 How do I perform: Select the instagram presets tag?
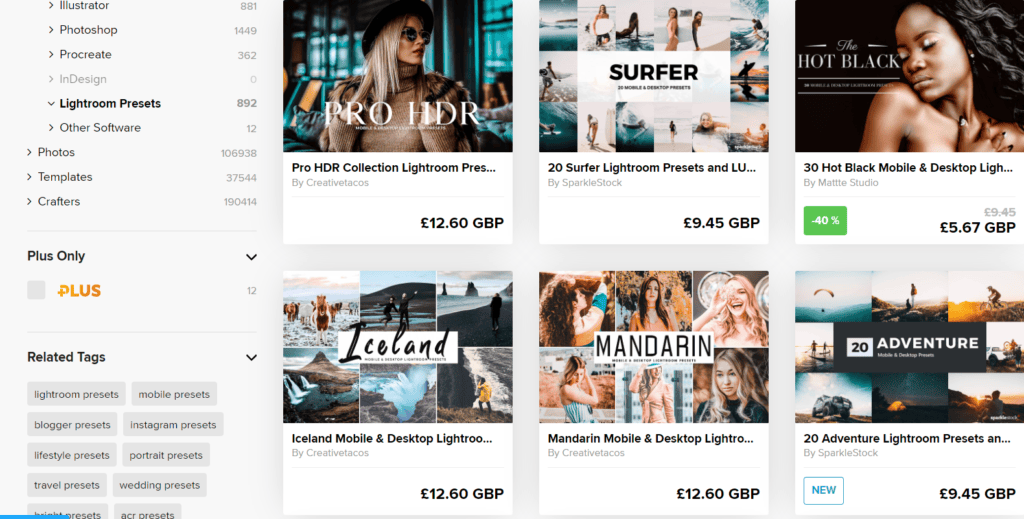(x=173, y=425)
